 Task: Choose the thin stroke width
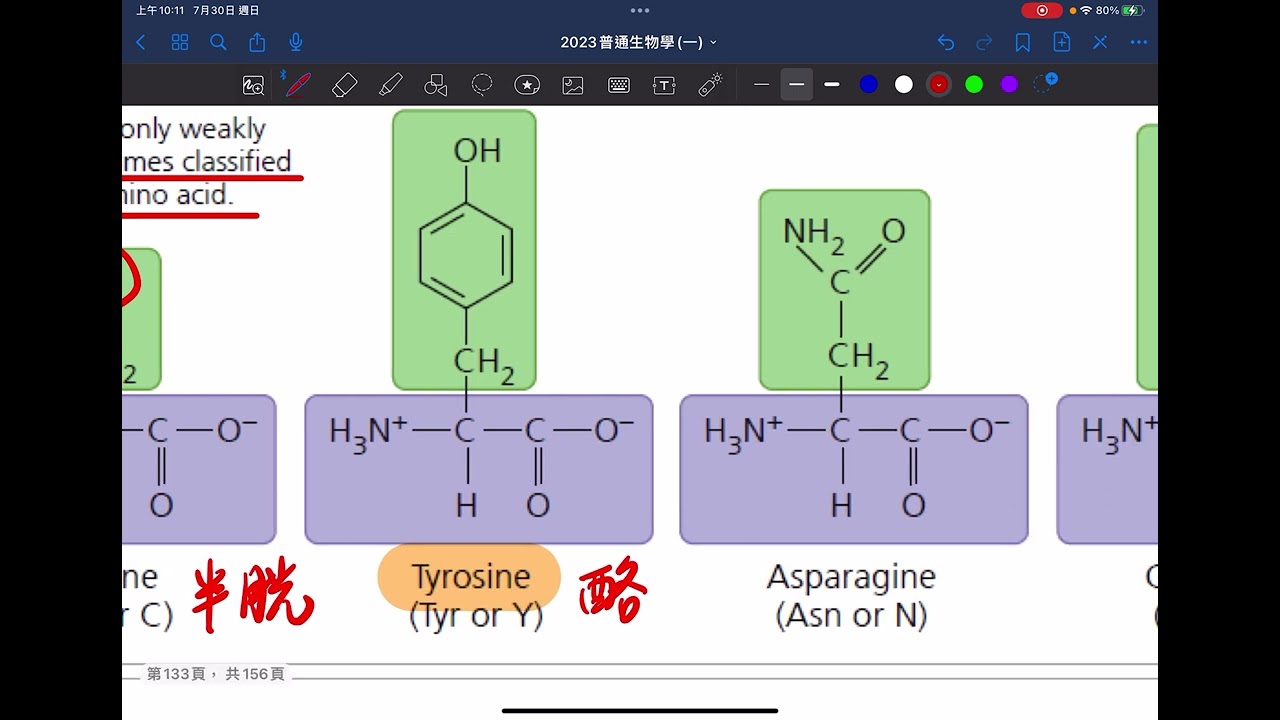[x=762, y=85]
